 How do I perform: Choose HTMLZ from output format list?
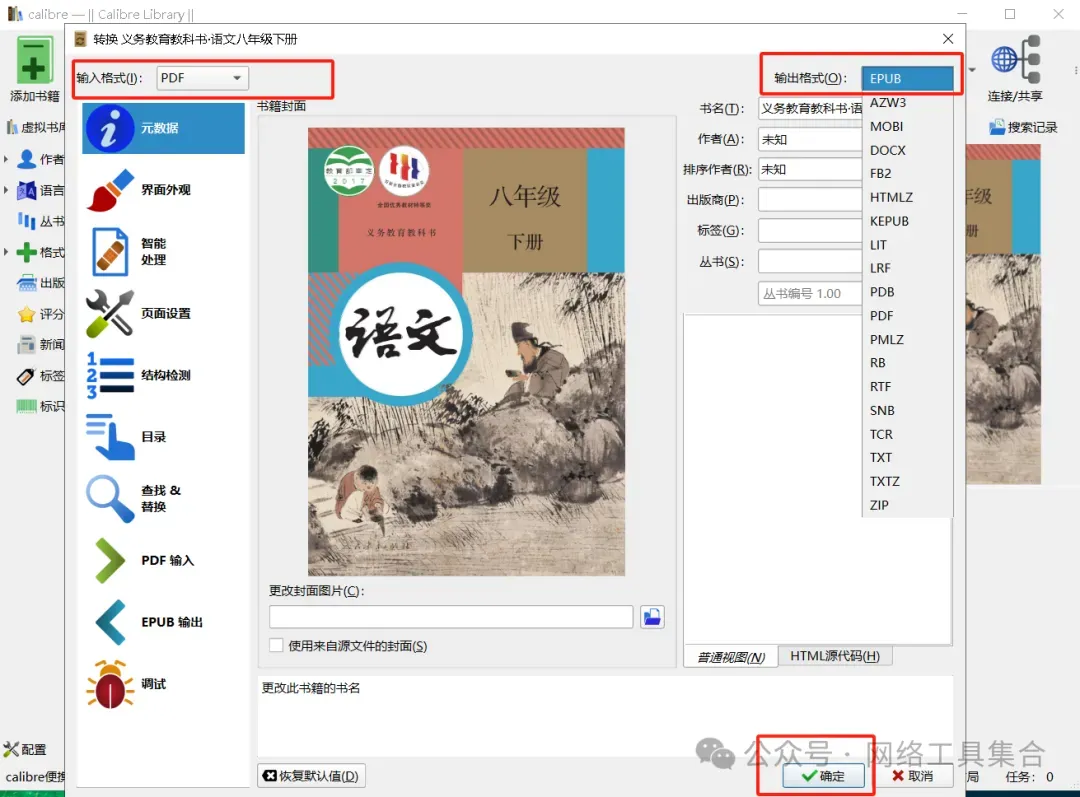(x=907, y=197)
